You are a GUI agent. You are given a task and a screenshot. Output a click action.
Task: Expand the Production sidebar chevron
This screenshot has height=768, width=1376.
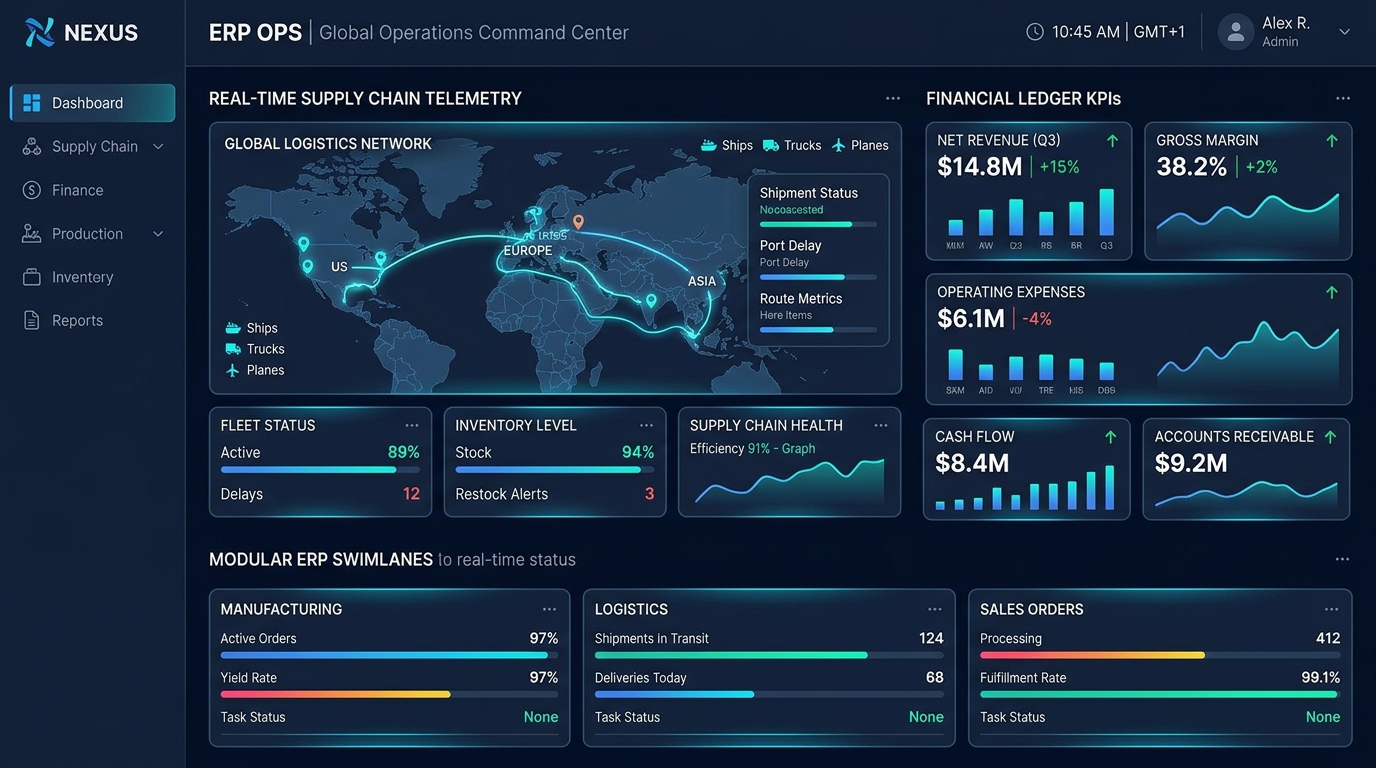pos(158,234)
